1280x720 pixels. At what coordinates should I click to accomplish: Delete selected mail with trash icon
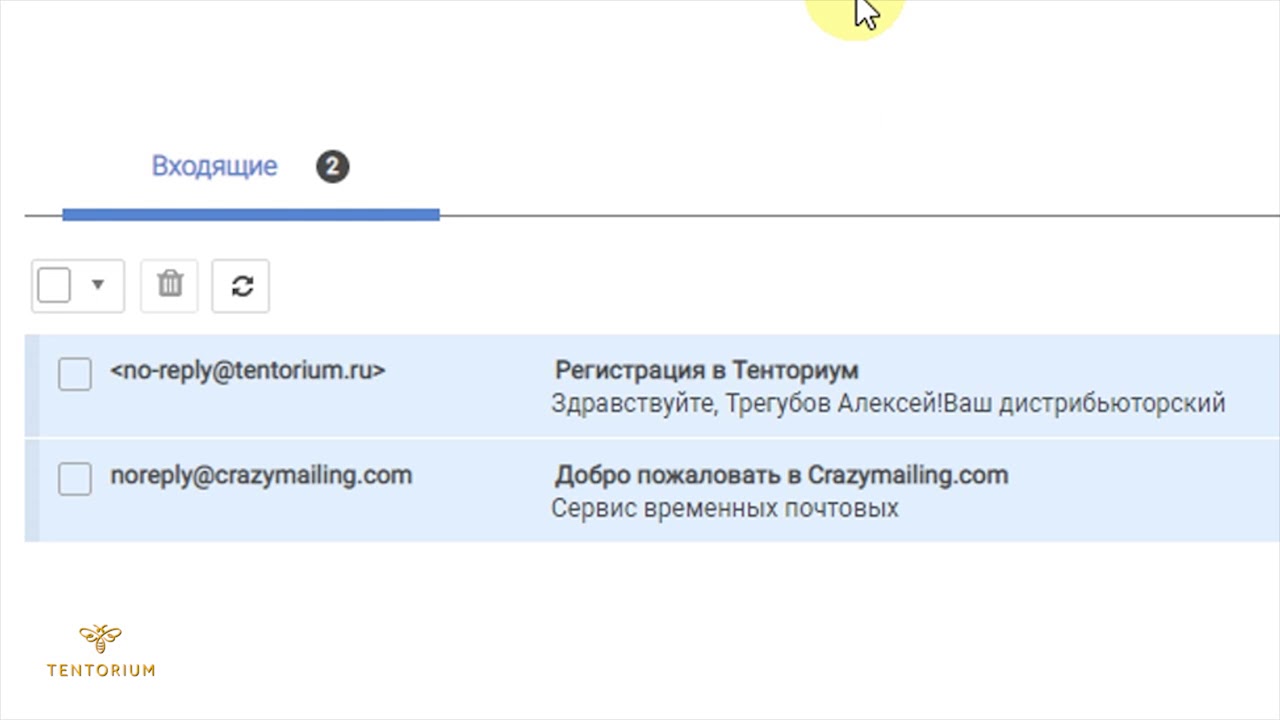[170, 286]
